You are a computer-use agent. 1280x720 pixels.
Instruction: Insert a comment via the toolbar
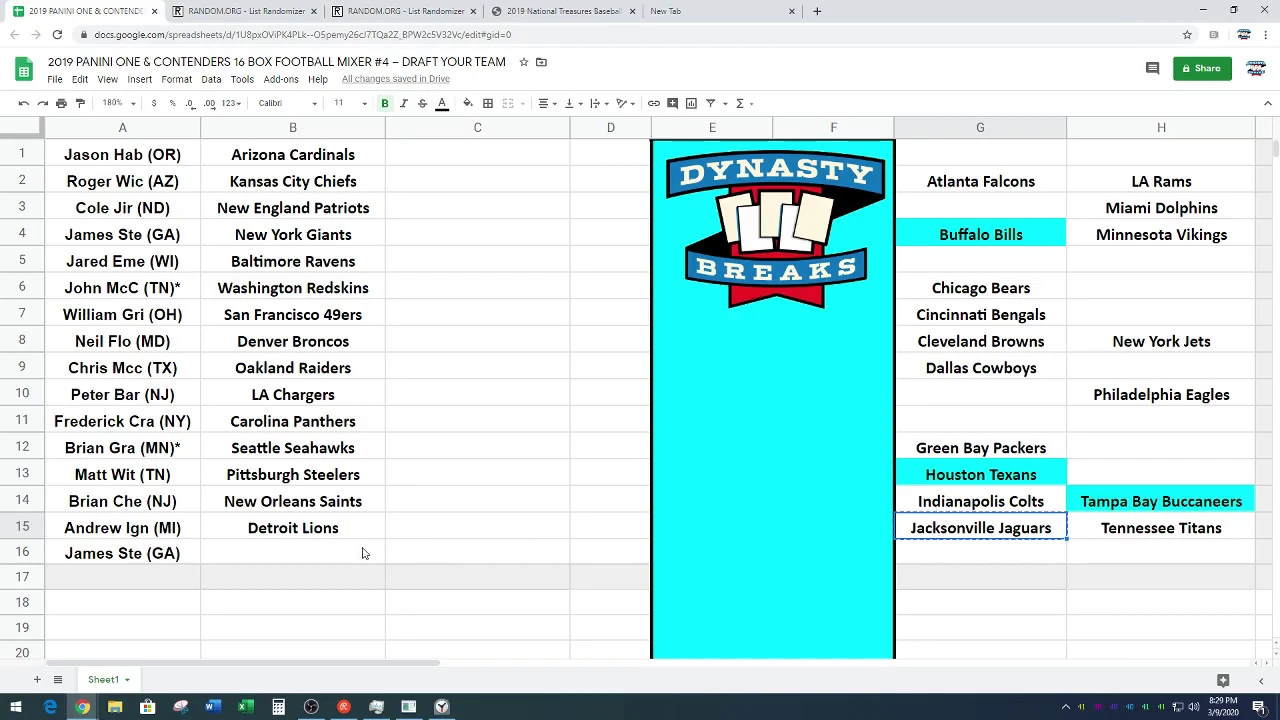tap(672, 103)
